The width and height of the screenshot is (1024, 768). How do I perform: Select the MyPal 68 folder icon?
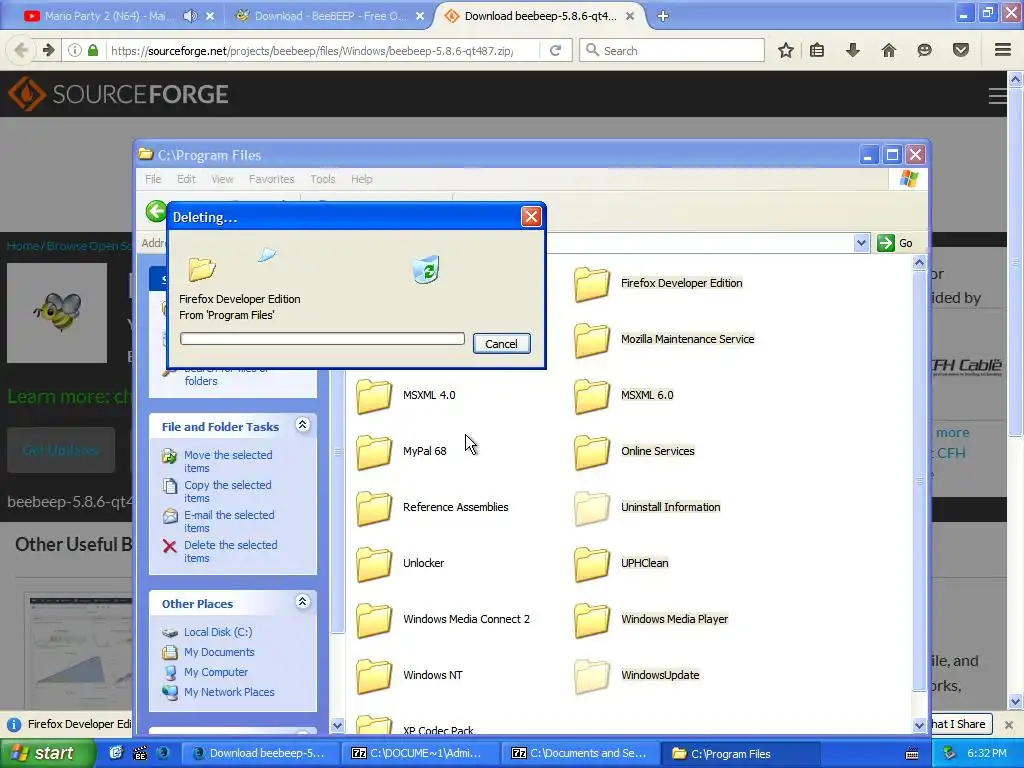(374, 452)
